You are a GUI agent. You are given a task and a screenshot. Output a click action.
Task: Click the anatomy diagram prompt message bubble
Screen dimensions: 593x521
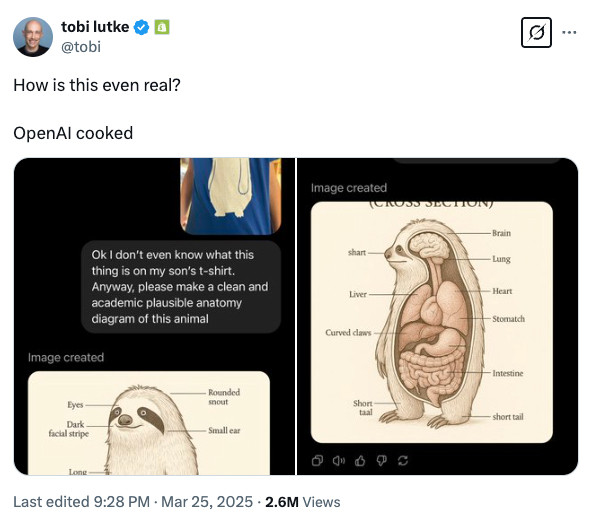[181, 287]
